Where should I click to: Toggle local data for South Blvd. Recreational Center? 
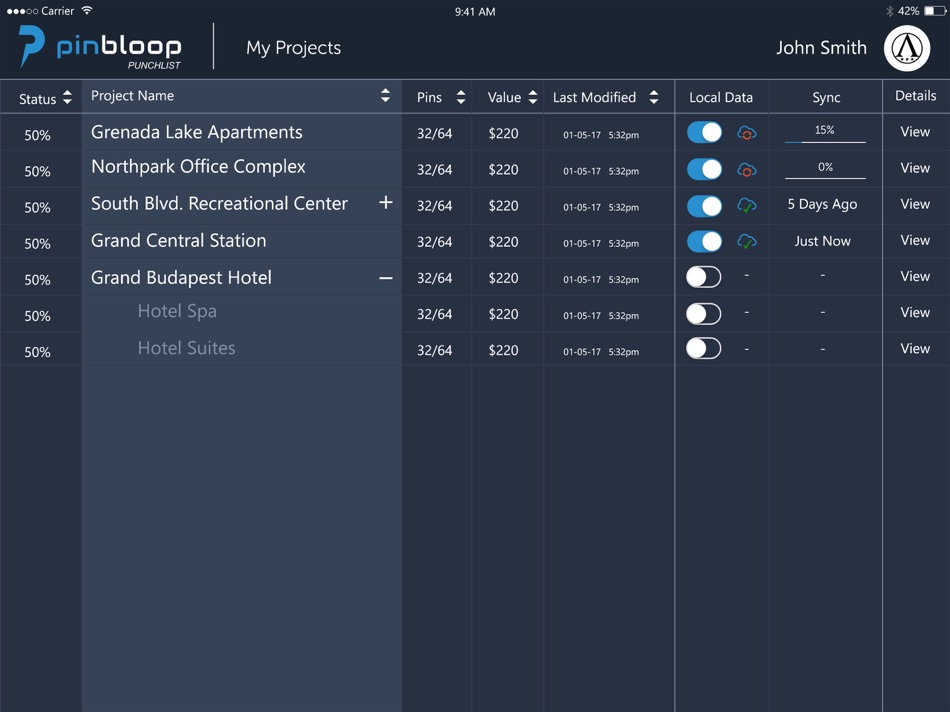704,205
